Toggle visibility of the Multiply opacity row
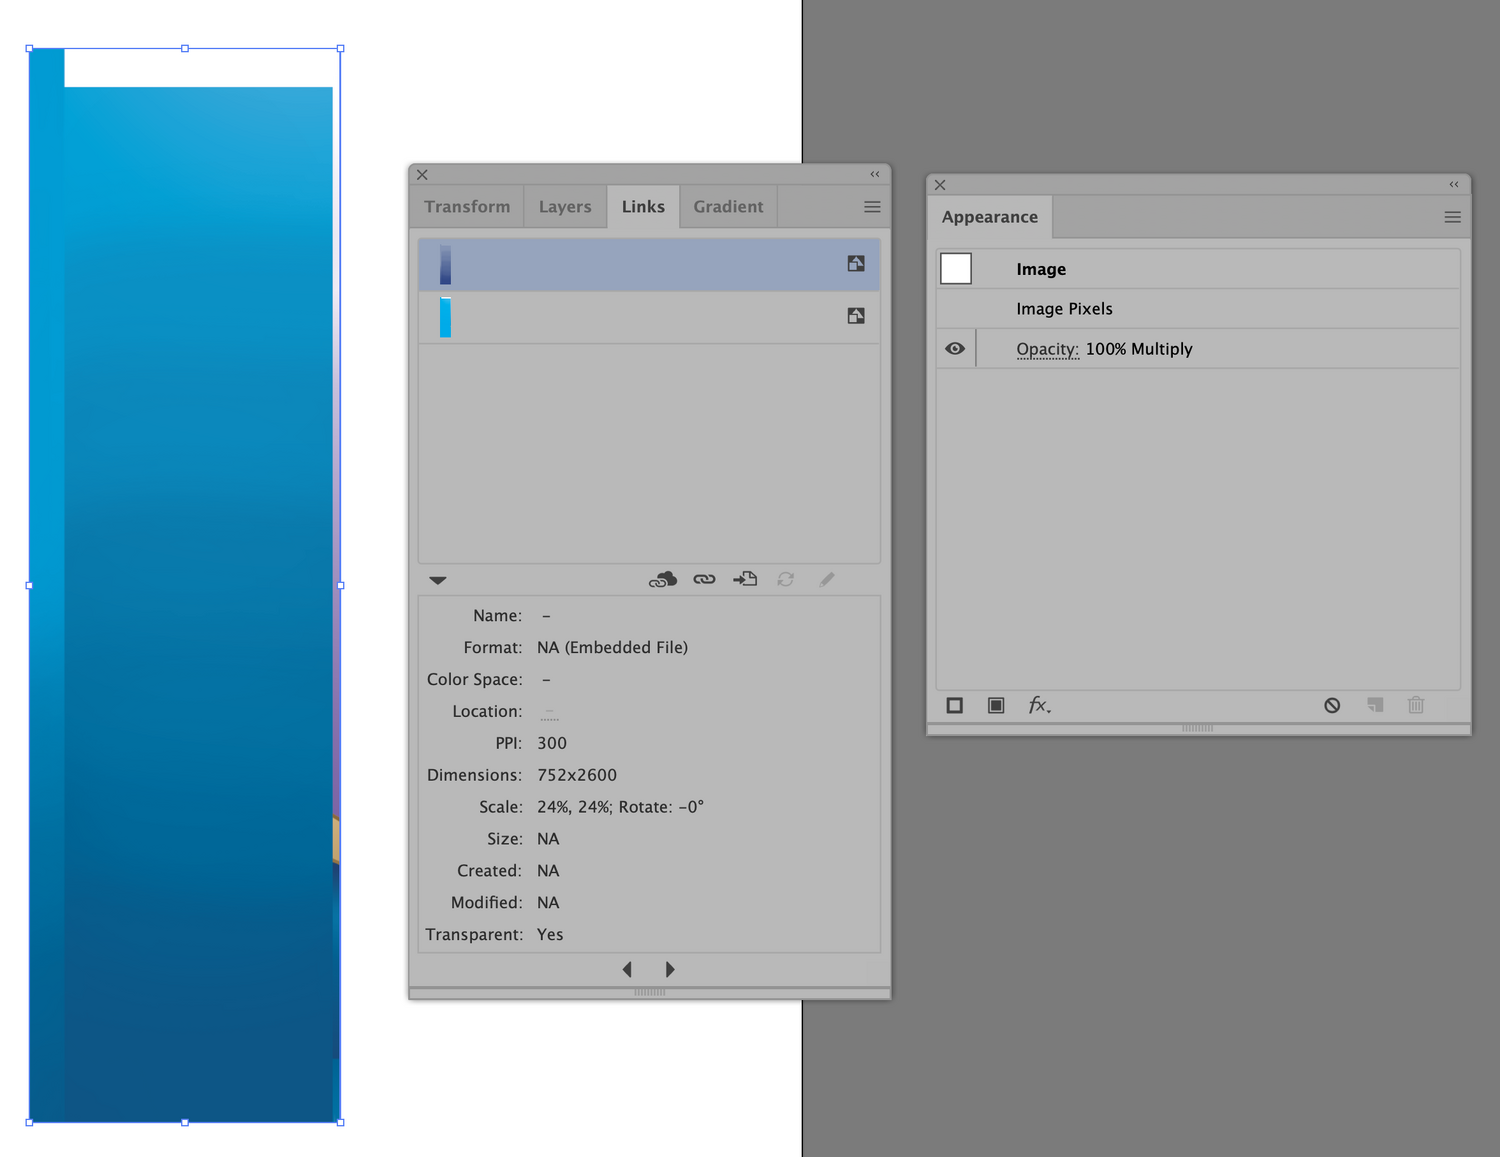 pyautogui.click(x=954, y=348)
